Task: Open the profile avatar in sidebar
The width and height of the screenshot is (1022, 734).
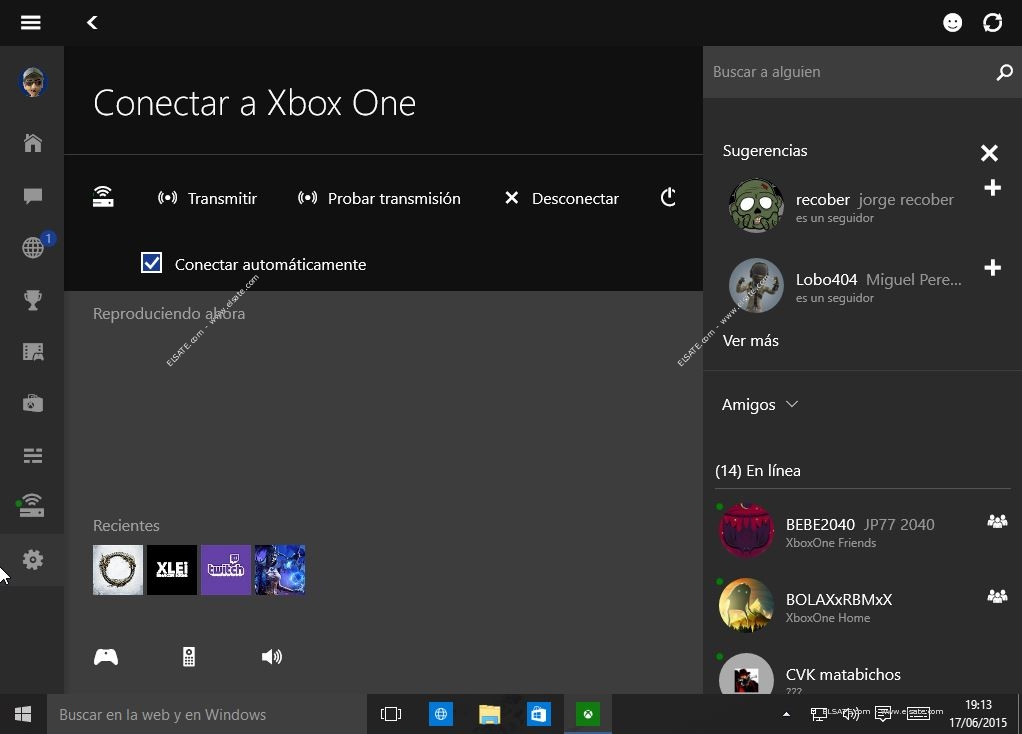Action: (x=33, y=82)
